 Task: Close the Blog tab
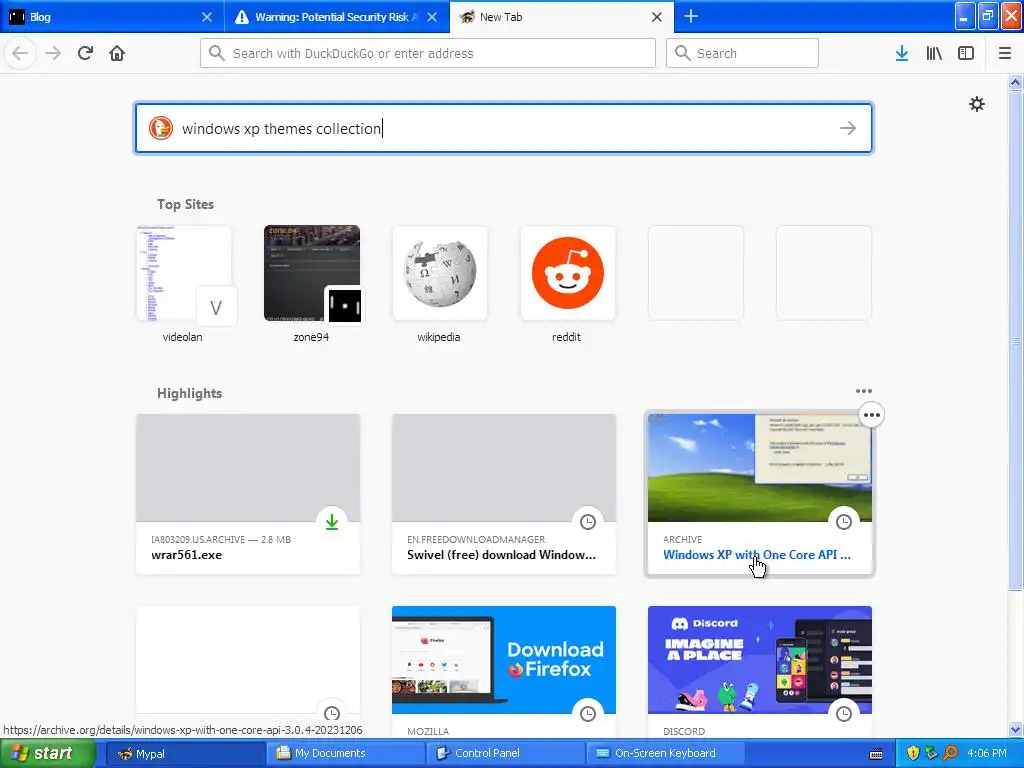point(207,17)
